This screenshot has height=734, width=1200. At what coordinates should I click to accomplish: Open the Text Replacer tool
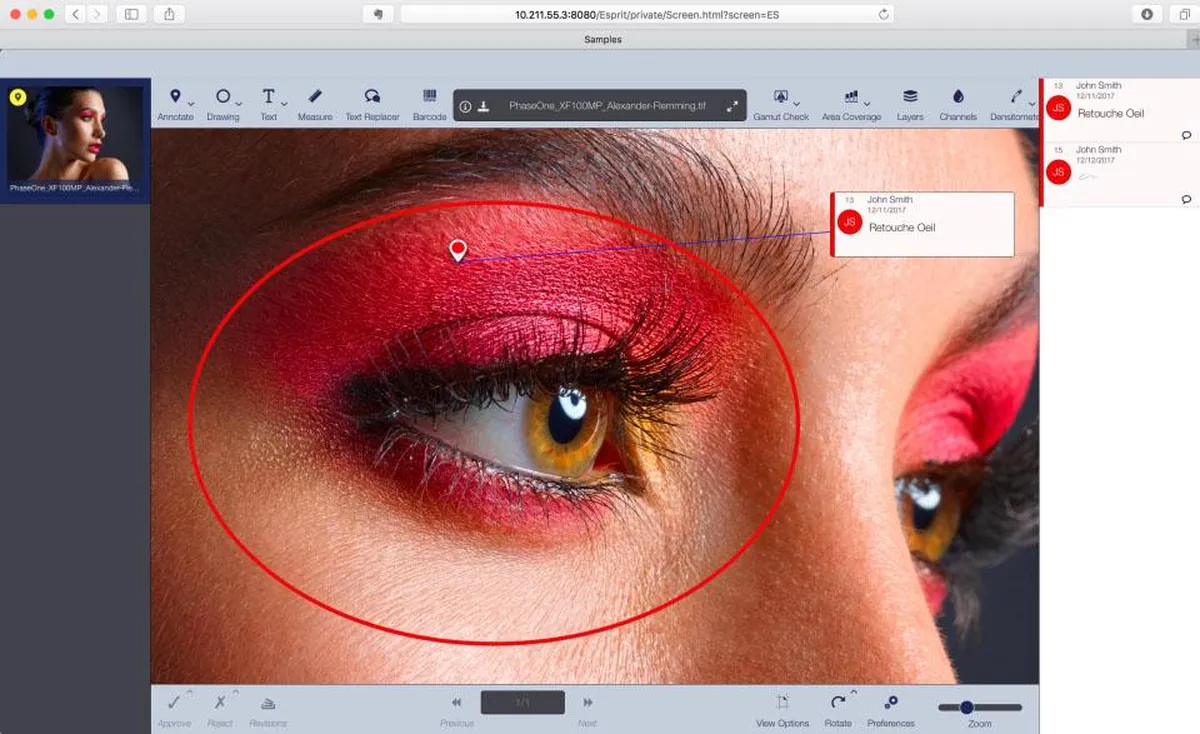tap(372, 97)
